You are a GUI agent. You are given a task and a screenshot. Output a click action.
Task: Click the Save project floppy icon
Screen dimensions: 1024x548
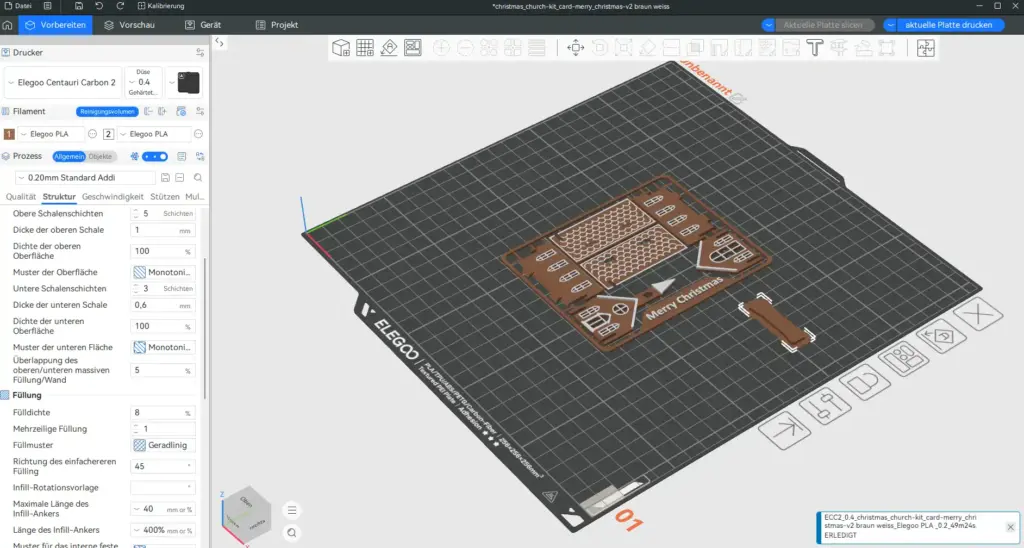click(78, 6)
